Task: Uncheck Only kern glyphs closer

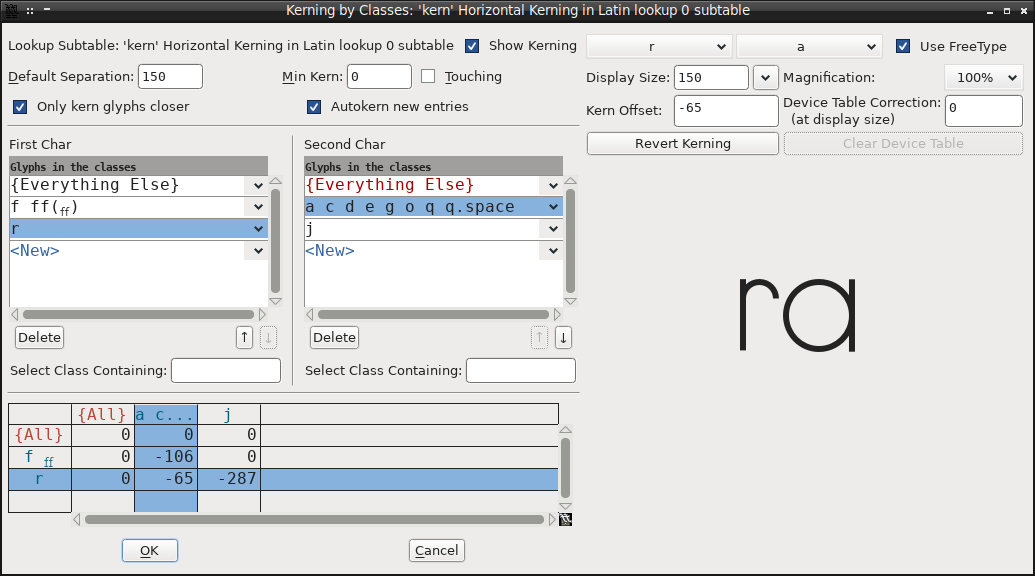Action: click(x=20, y=107)
